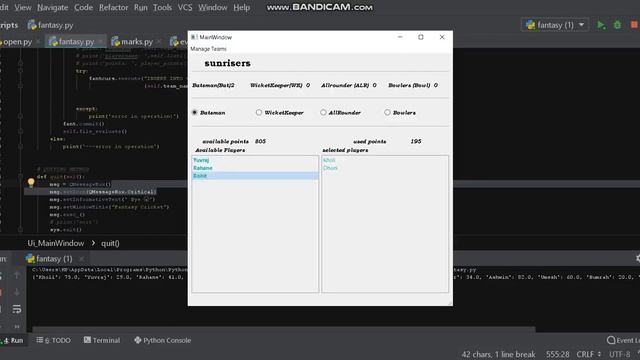
Task: Open the Window menu
Action: tap(213, 7)
